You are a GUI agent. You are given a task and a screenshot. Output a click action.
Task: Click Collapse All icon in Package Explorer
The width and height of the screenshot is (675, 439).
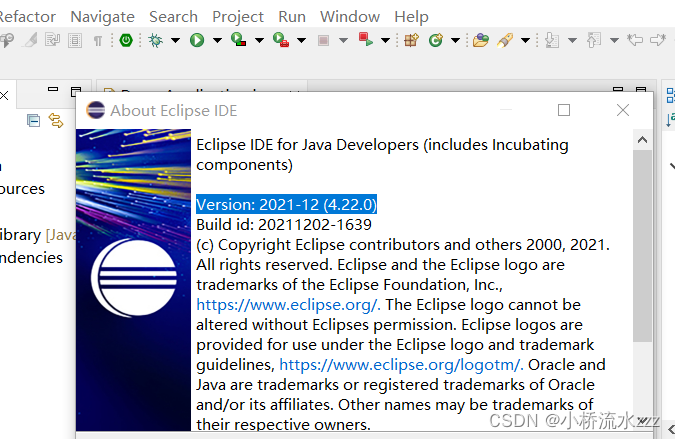click(x=33, y=121)
